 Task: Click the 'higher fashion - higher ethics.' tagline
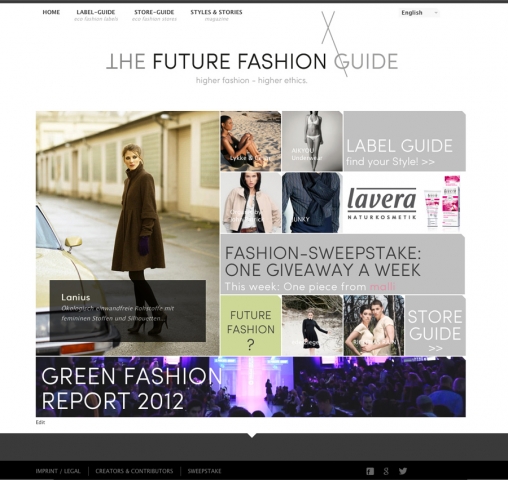coord(252,80)
